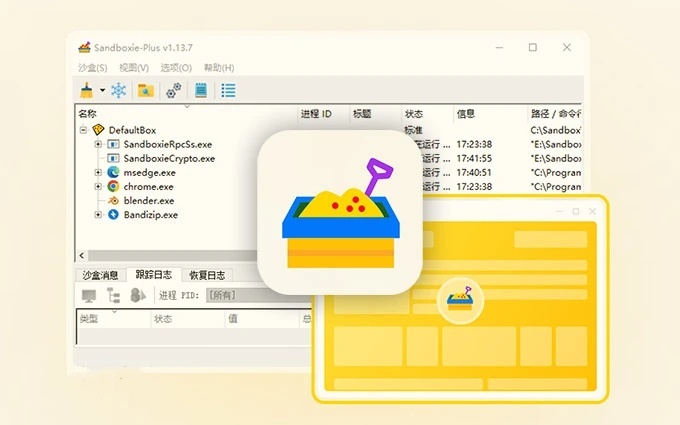
Task: Click the Bandizip.exe app icon
Action: 113,215
